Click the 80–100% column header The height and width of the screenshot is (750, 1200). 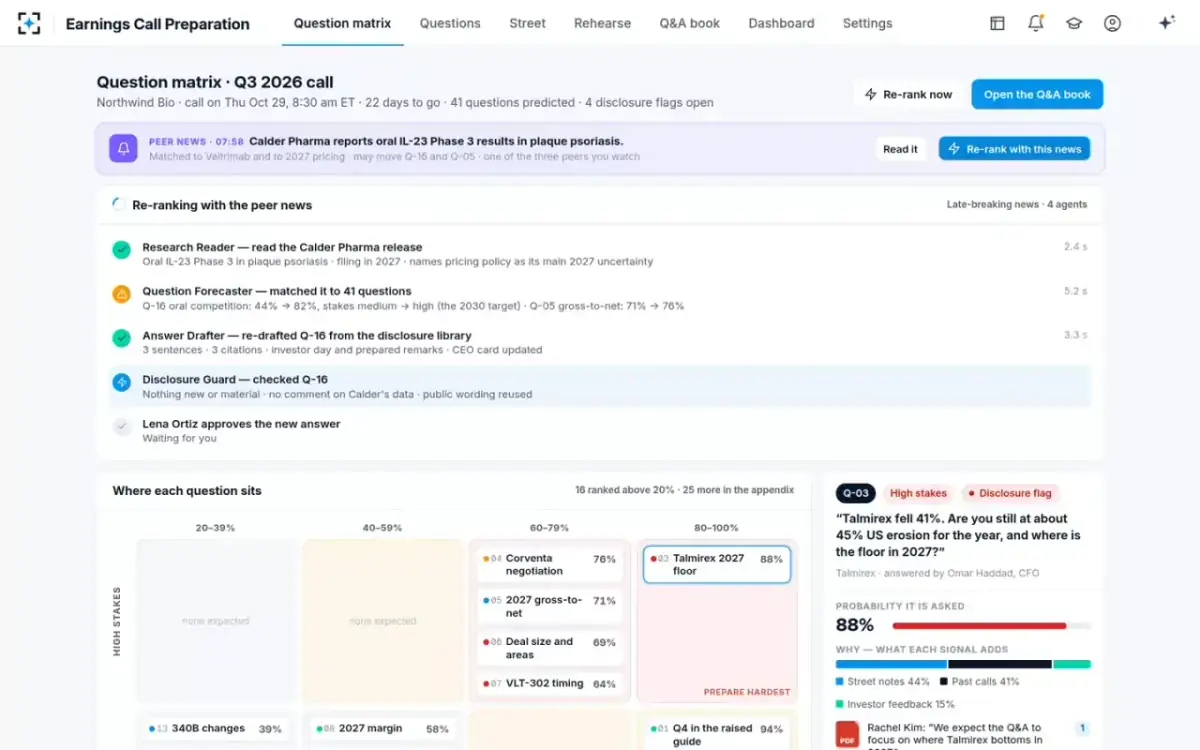(716, 527)
